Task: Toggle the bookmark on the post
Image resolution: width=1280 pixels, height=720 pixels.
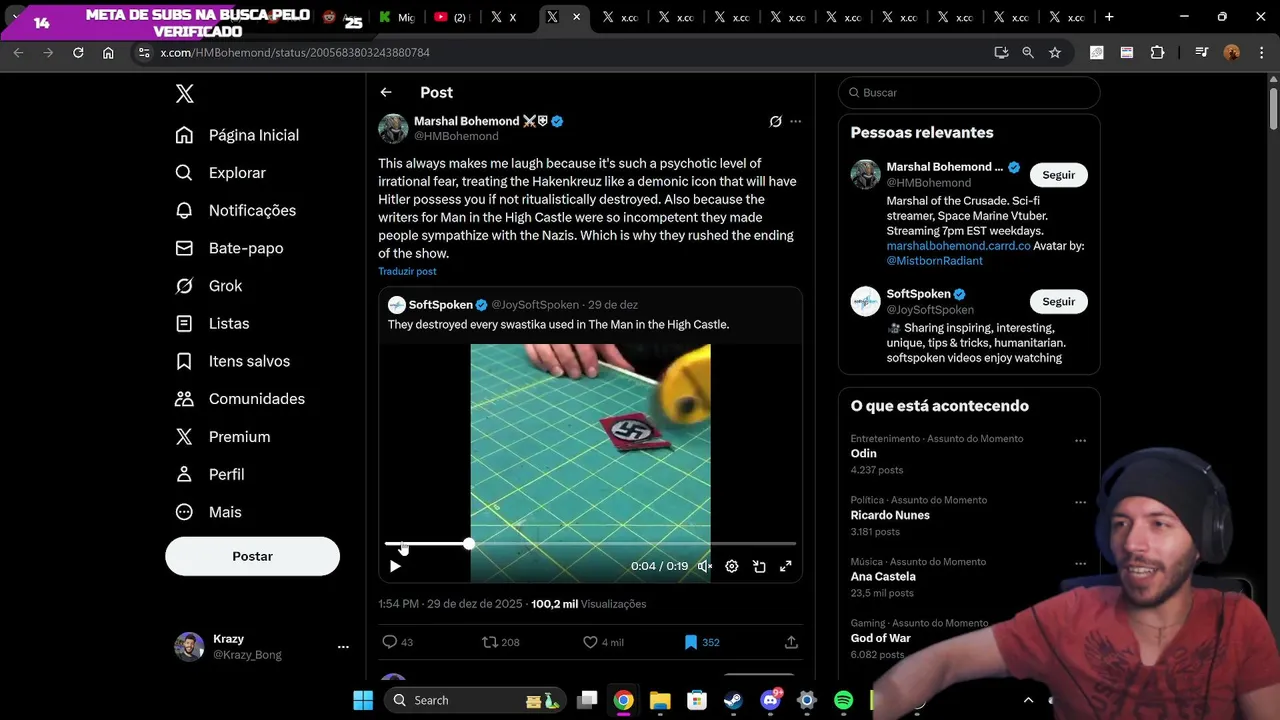Action: (690, 642)
